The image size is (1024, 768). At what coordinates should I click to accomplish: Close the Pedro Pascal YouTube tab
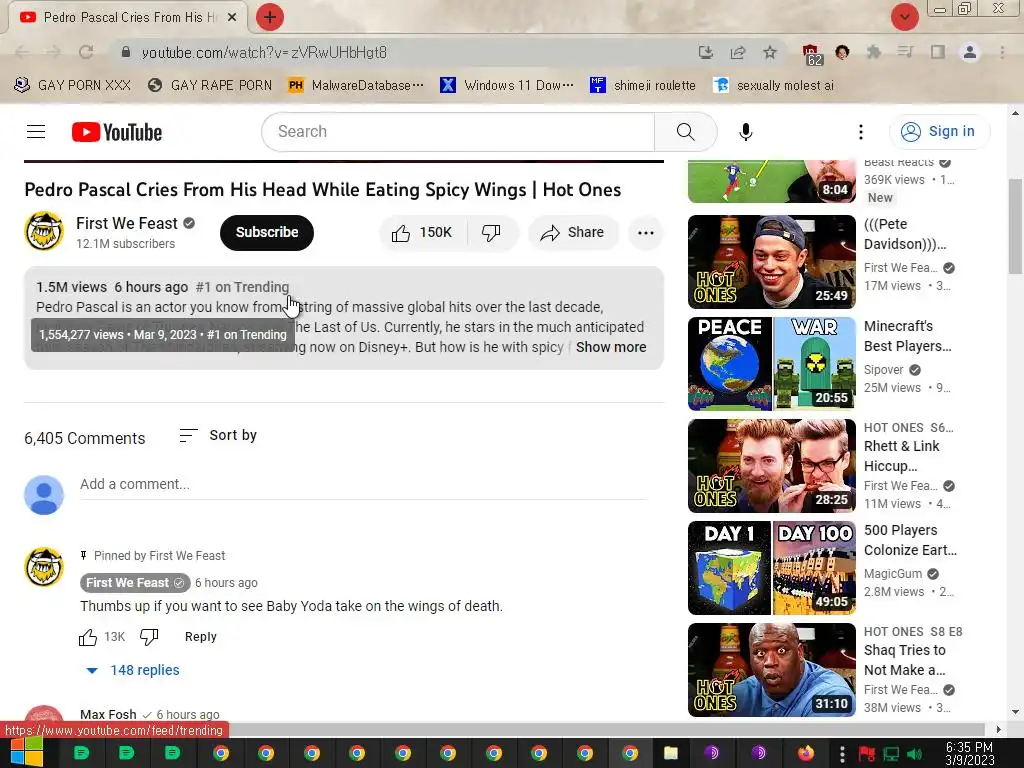coord(232,17)
